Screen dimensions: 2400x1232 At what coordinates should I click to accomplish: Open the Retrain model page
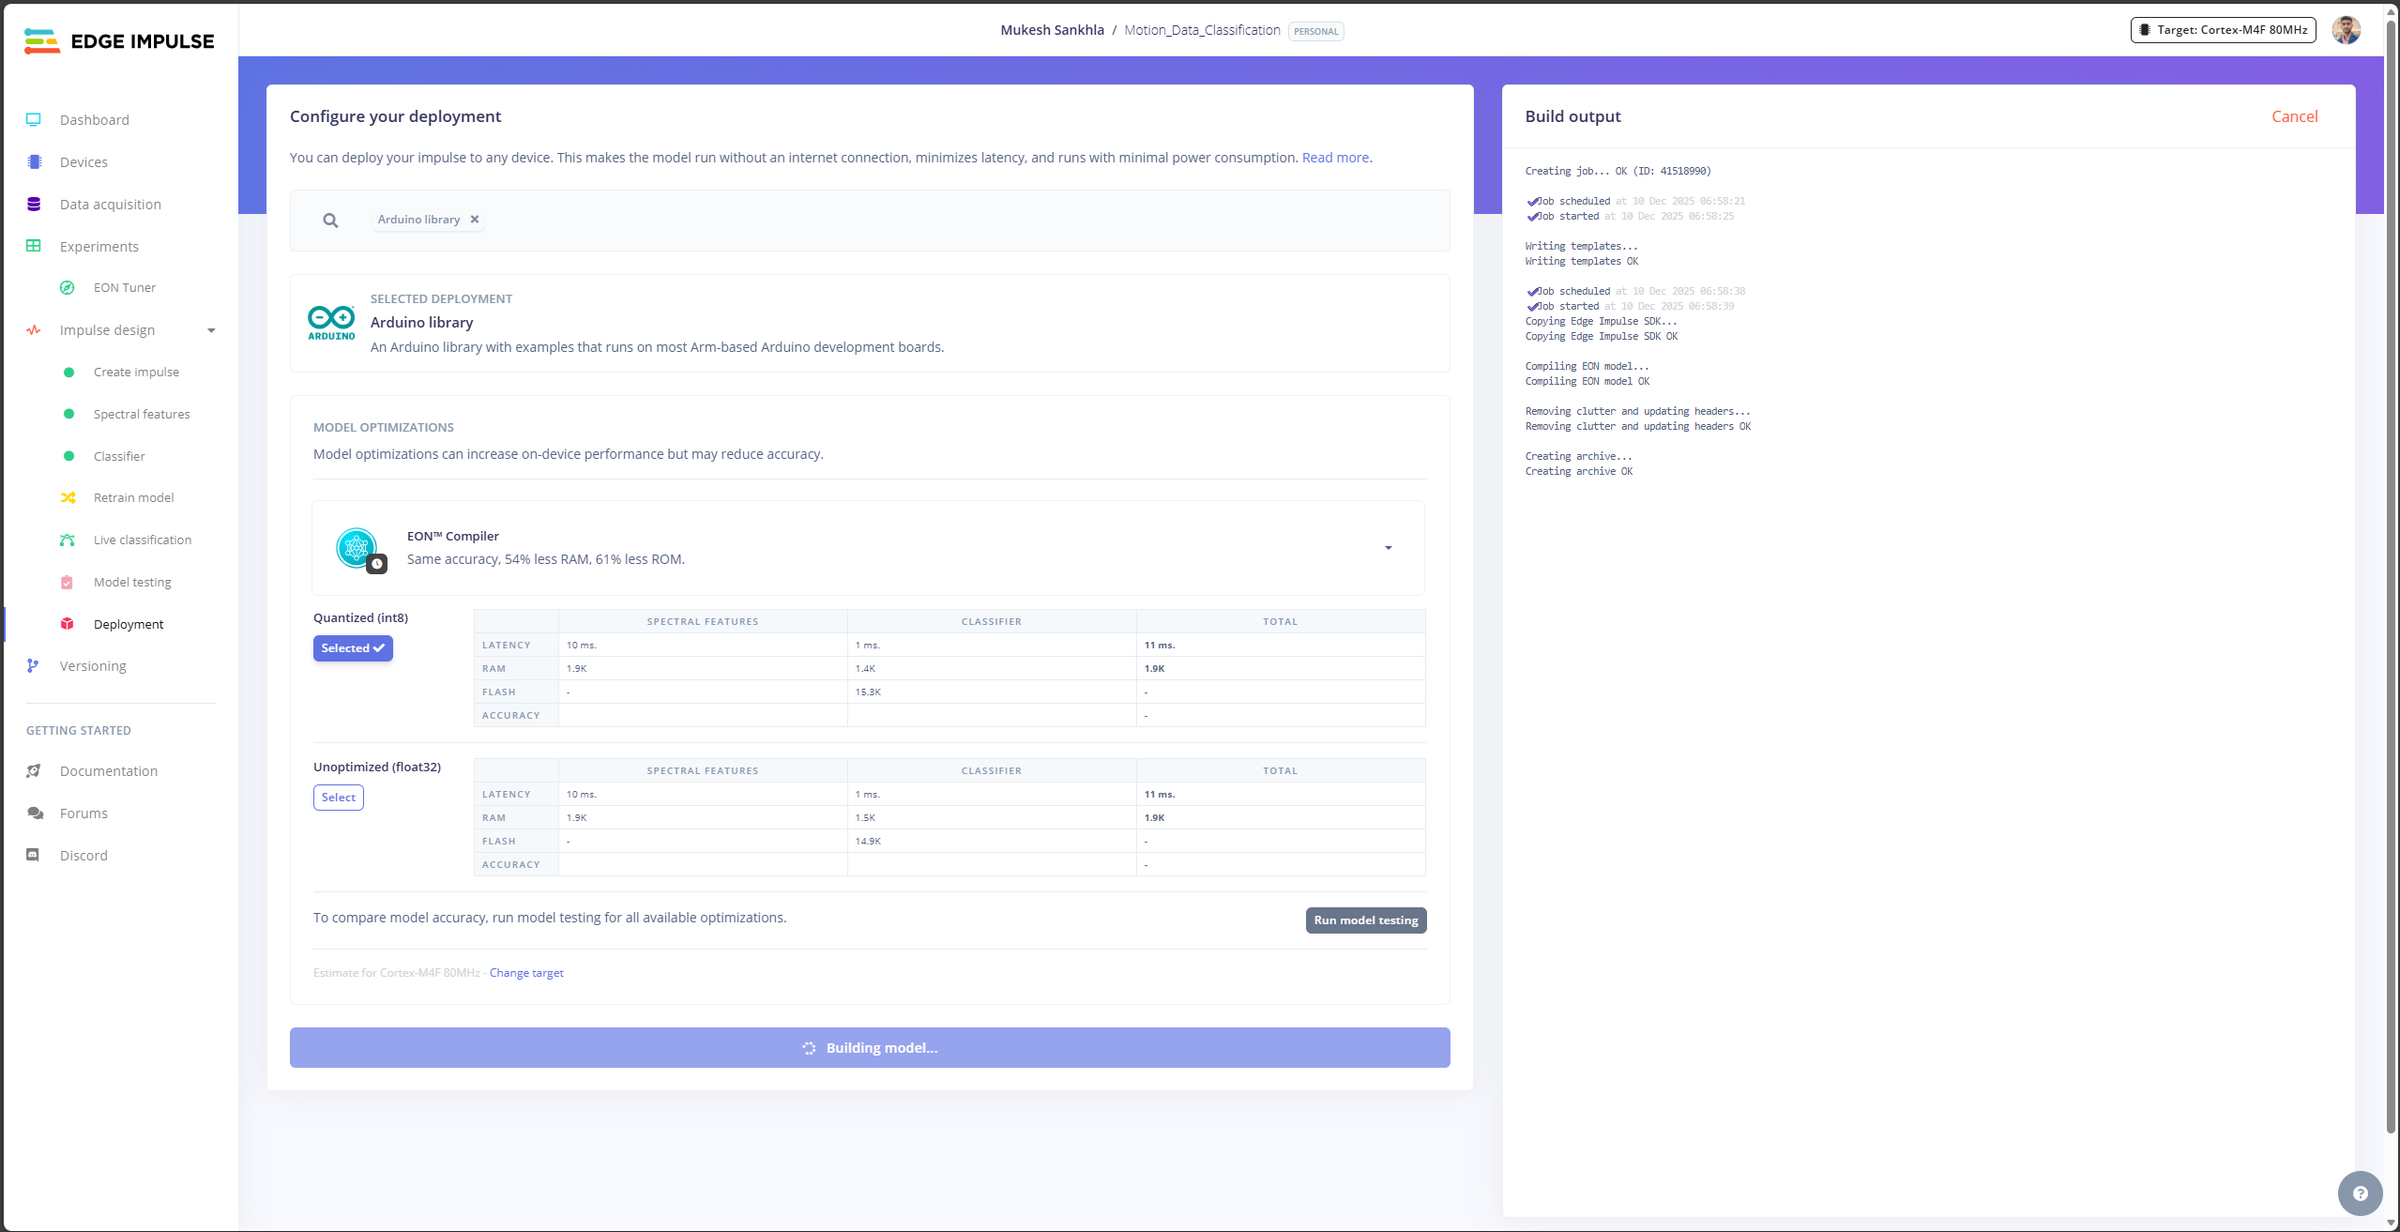(134, 498)
